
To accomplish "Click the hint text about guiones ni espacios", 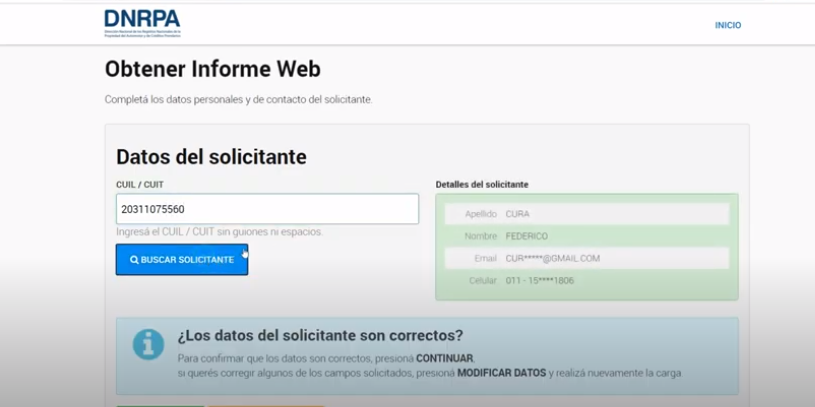I will (x=219, y=232).
